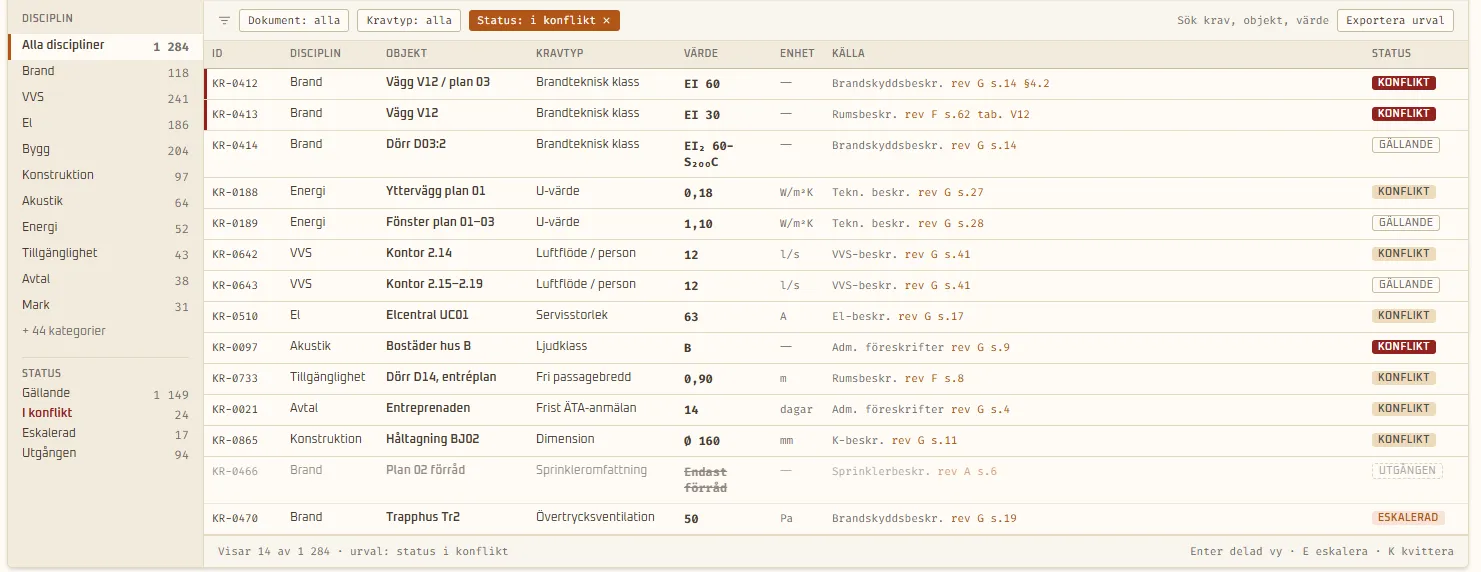
Task: Select the Bygg discipline in sidebar
Action: (106, 150)
